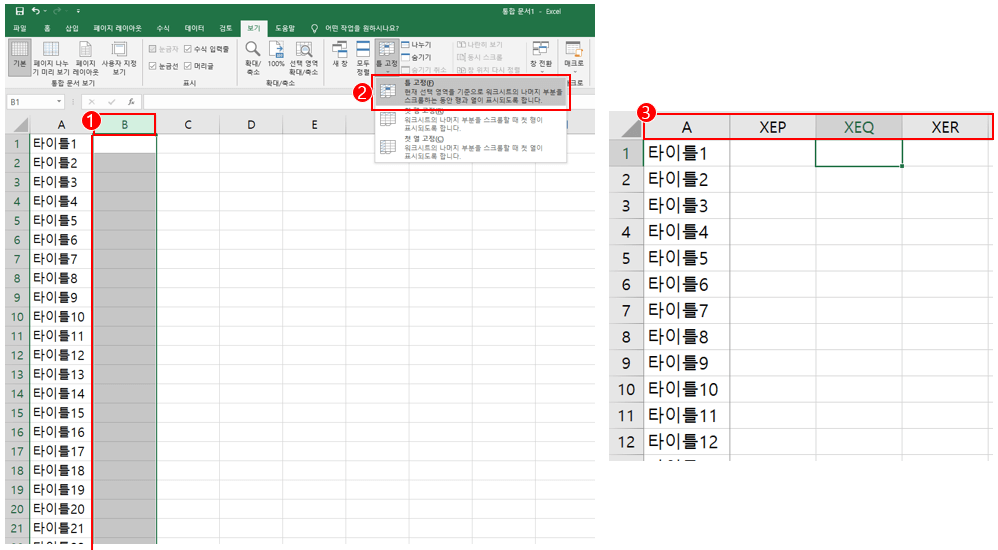Viewport: 998px width, 550px height.
Task: Open the 파일 tab
Action: pyautogui.click(x=20, y=28)
